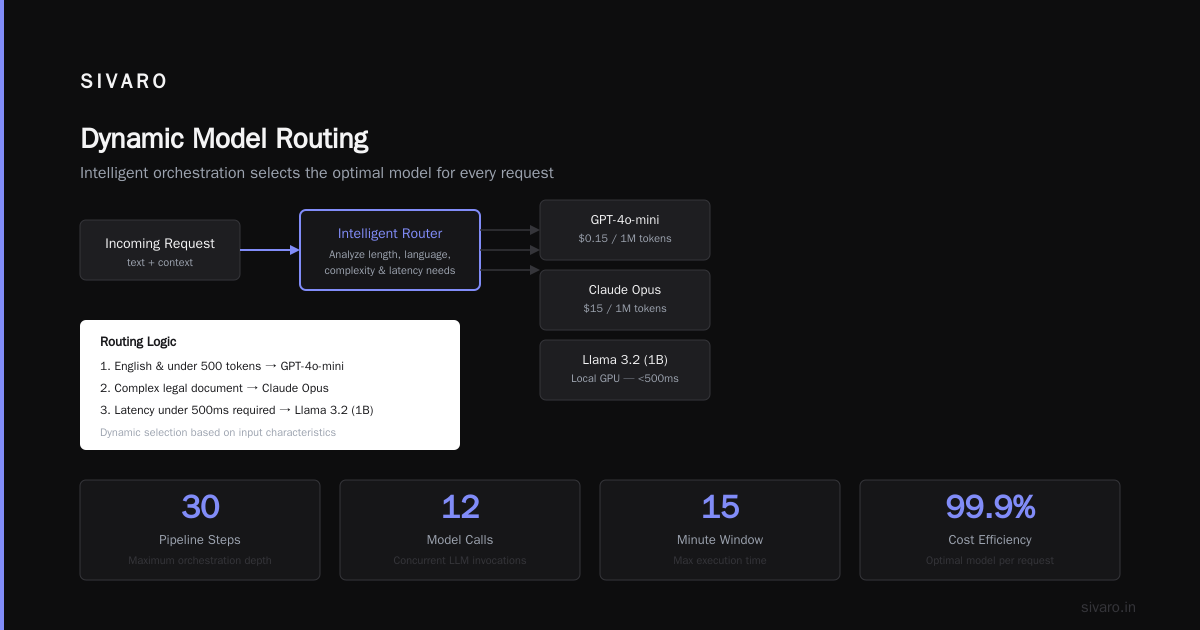This screenshot has width=1200, height=630.
Task: Click the Dynamic selection based on input note
Action: (x=218, y=432)
